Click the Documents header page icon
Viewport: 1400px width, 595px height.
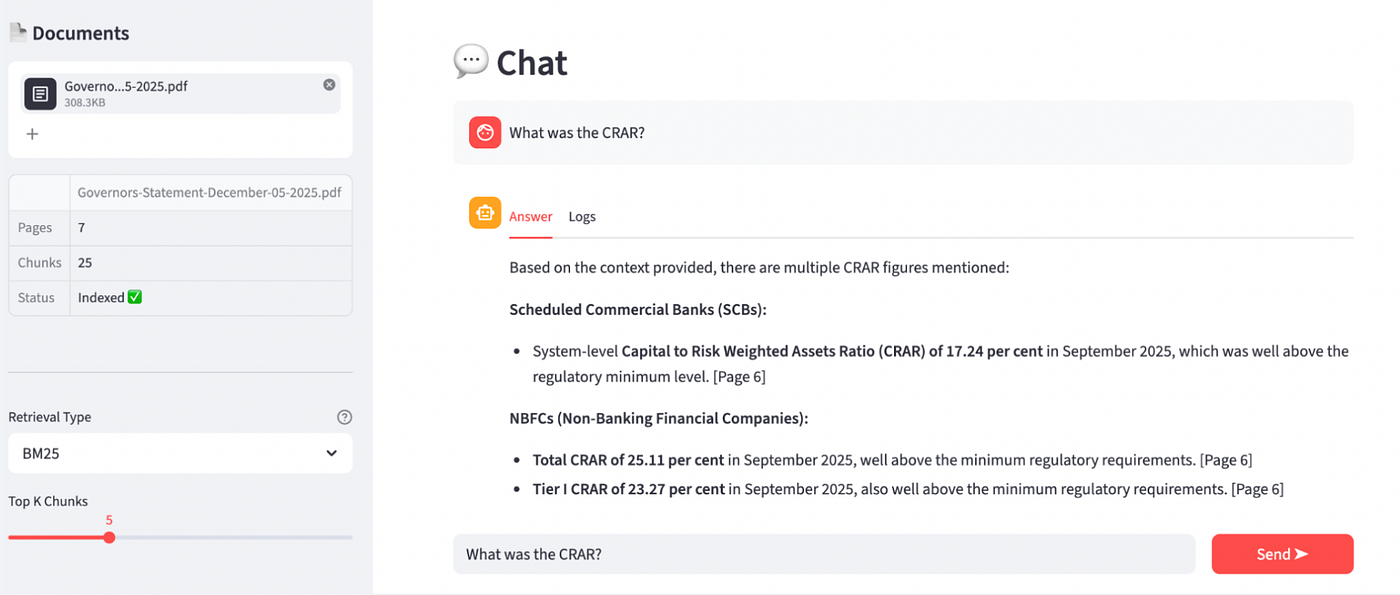tap(18, 33)
